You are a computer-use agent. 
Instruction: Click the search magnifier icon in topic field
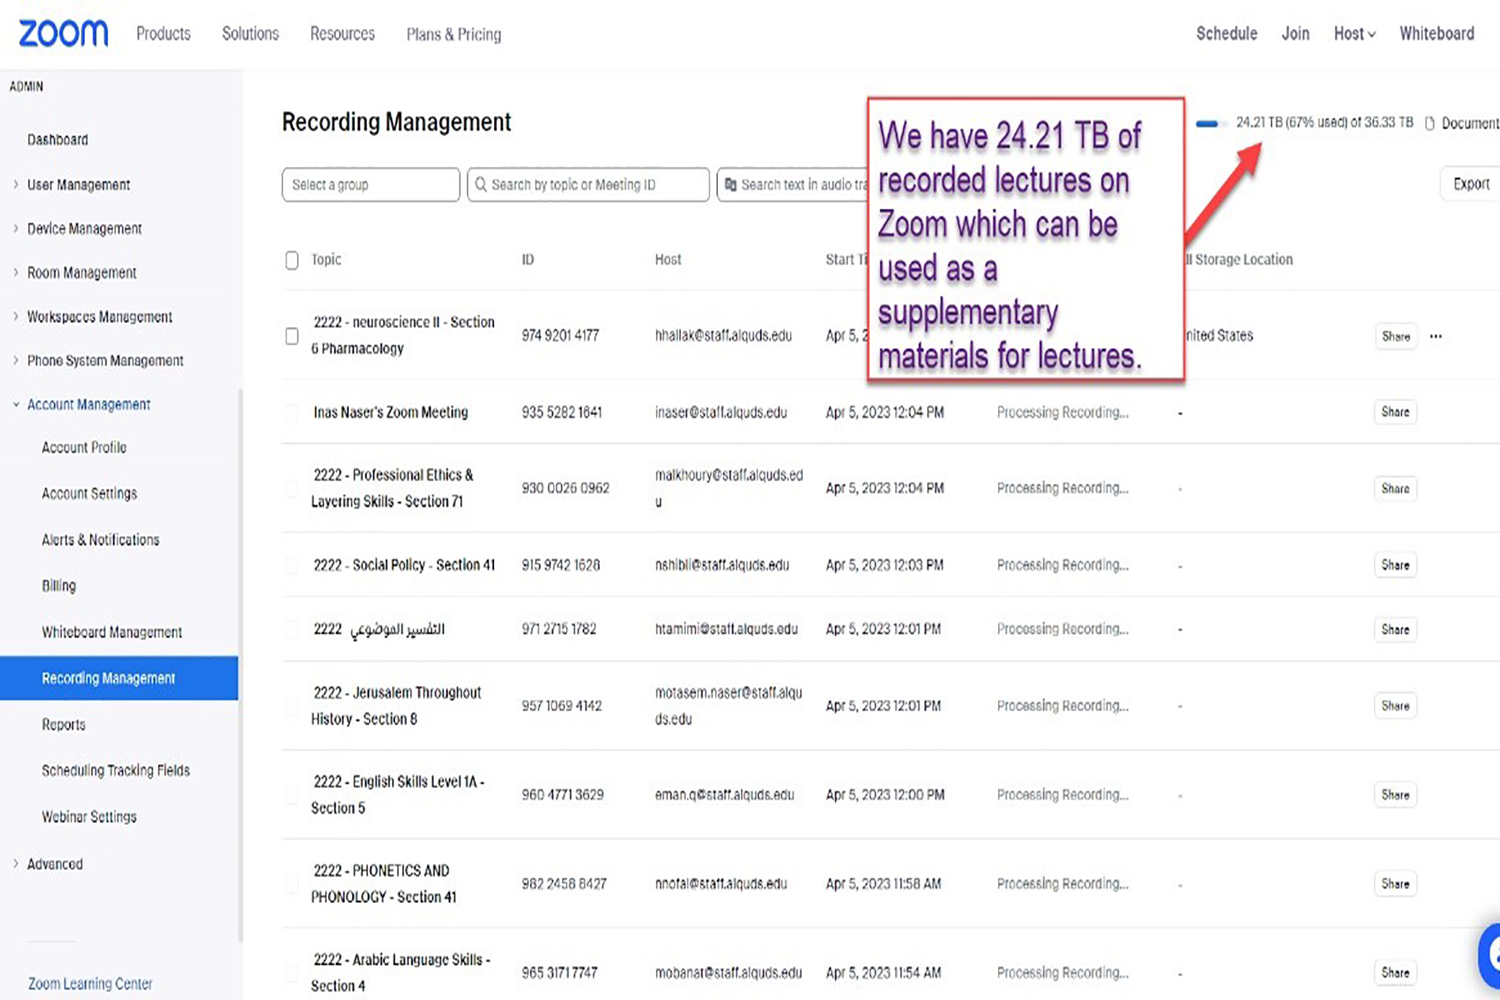coord(481,185)
